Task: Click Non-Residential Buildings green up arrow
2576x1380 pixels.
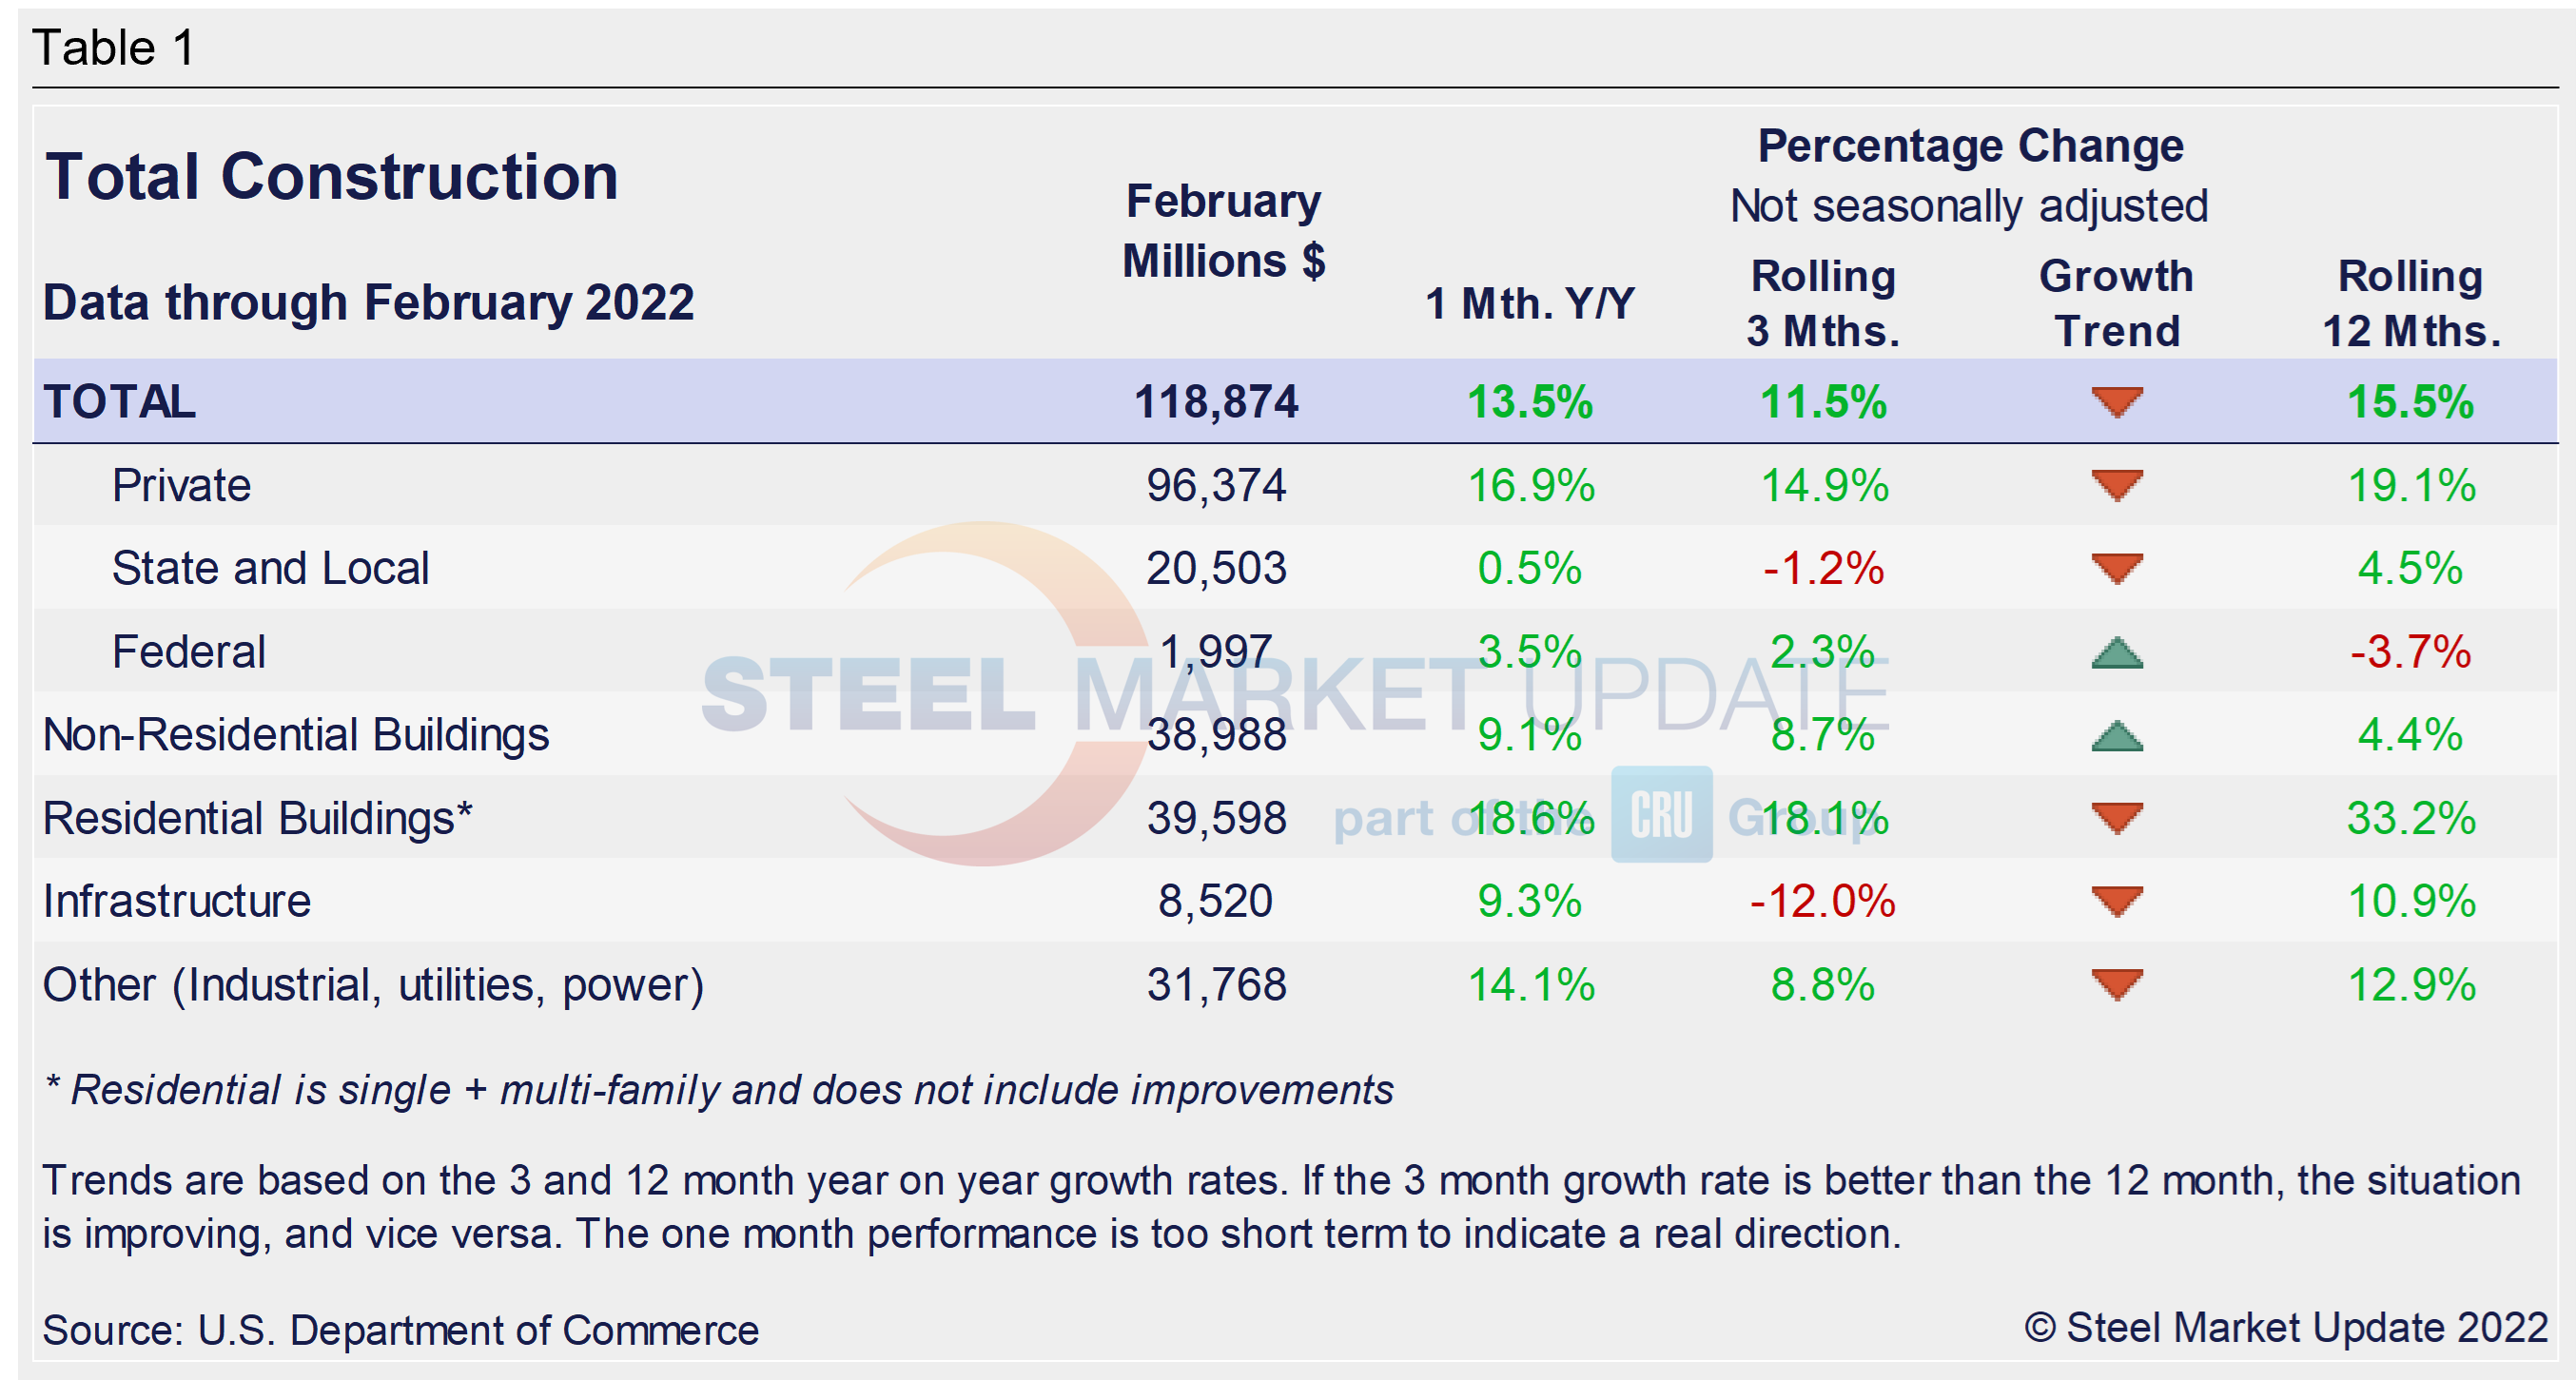Action: (x=2116, y=737)
